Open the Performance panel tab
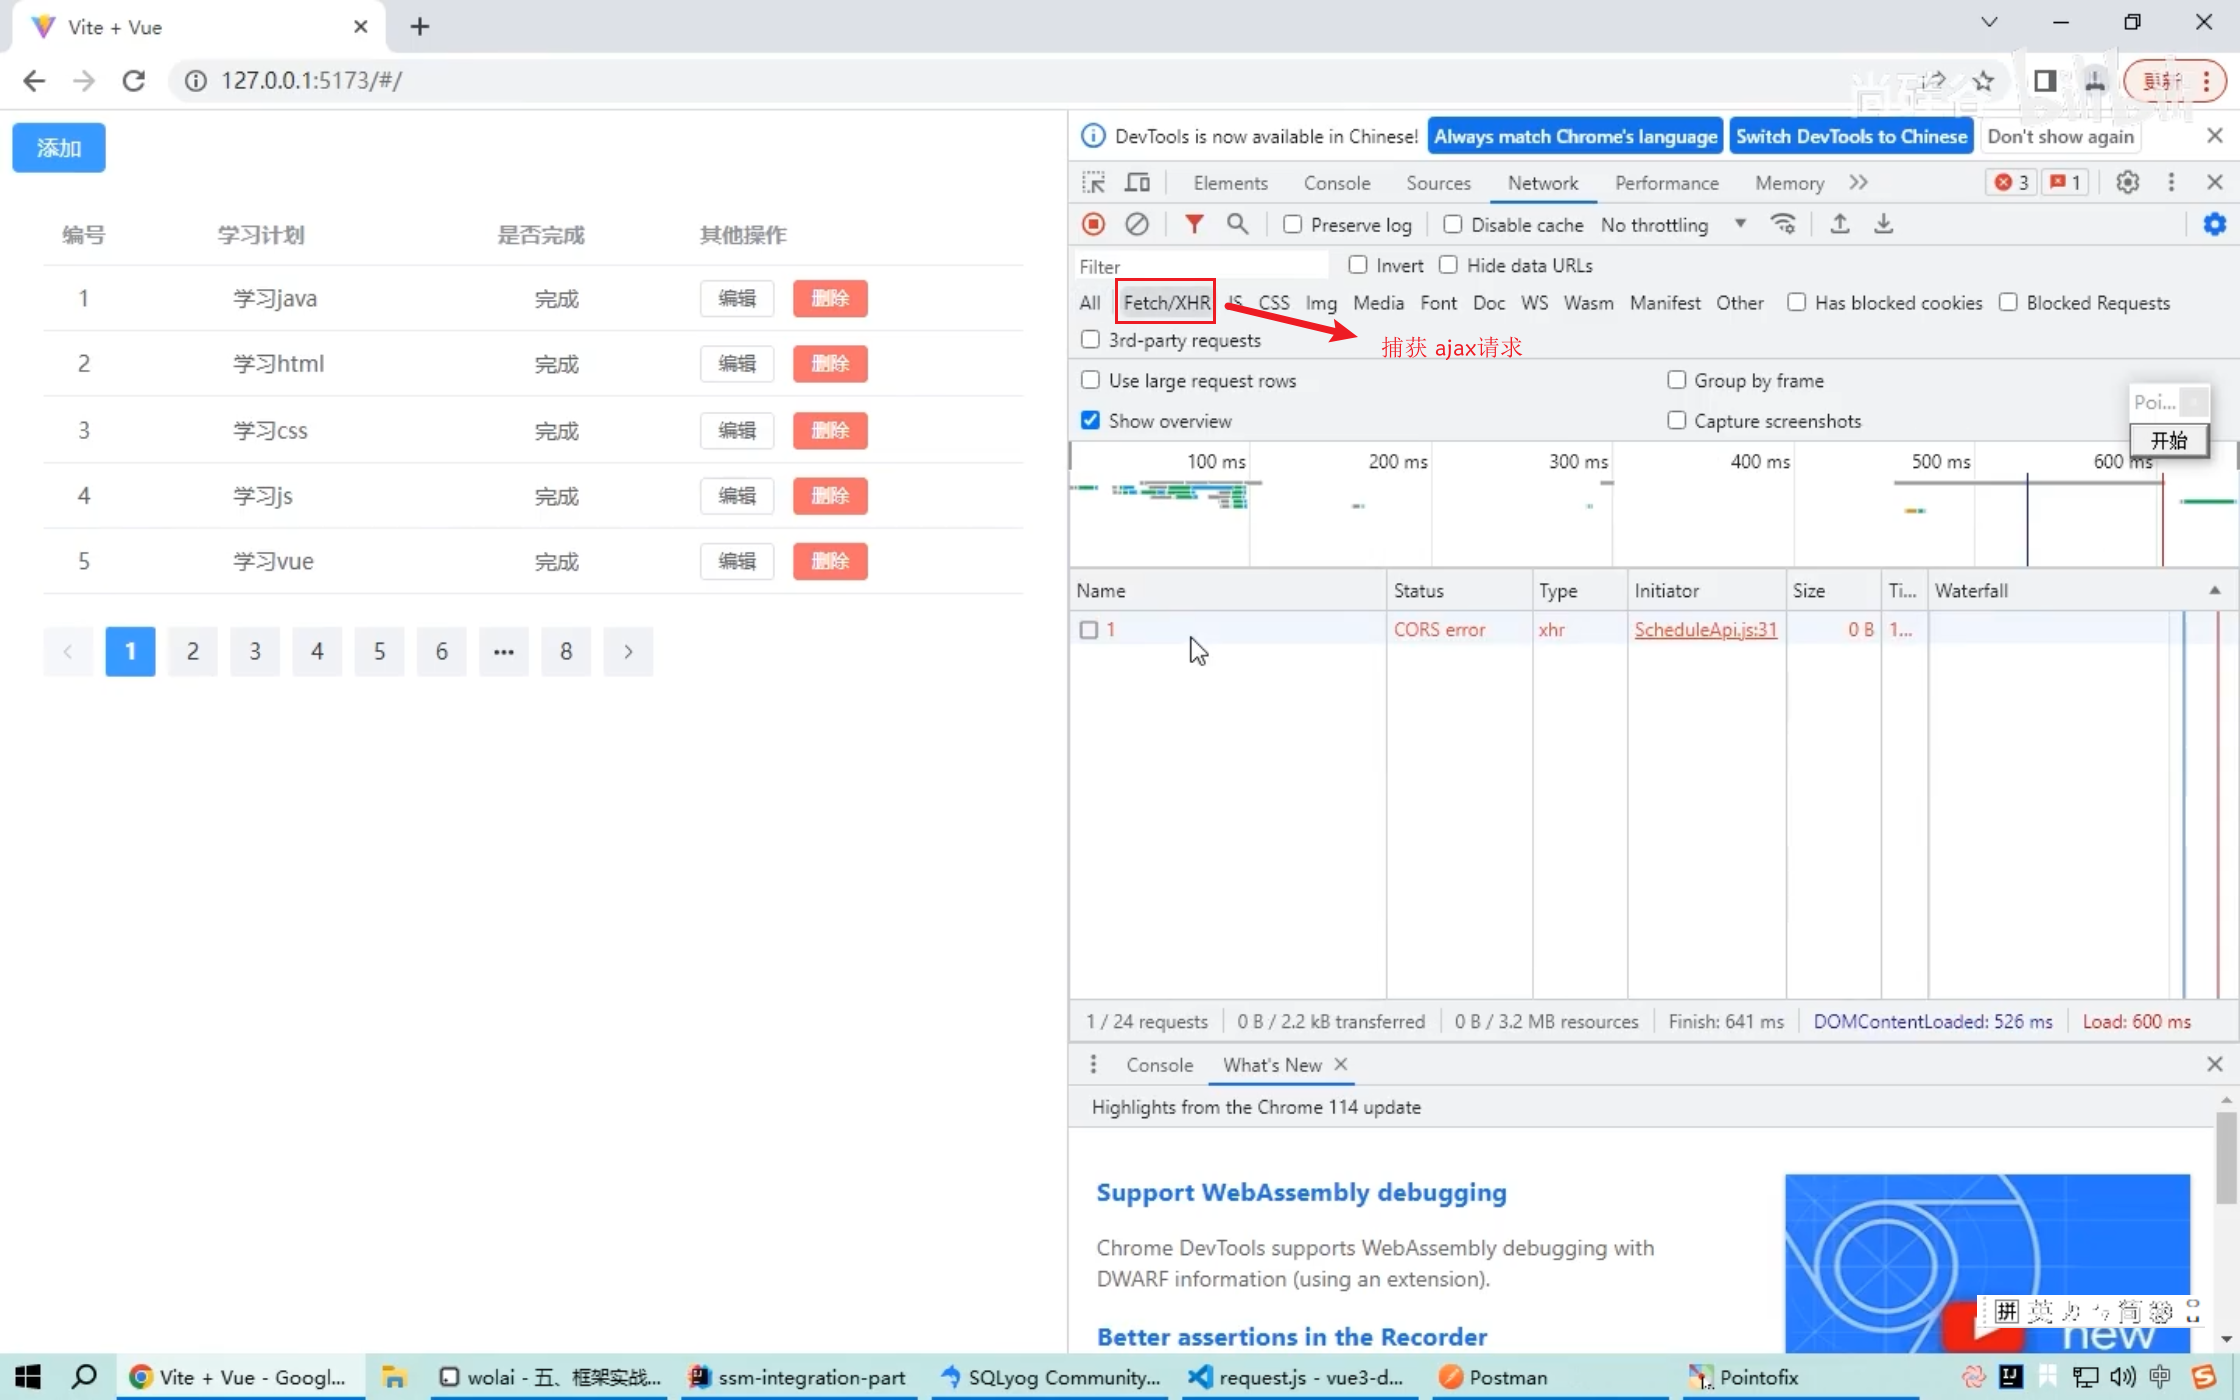Image resolution: width=2240 pixels, height=1400 pixels. pos(1666,181)
